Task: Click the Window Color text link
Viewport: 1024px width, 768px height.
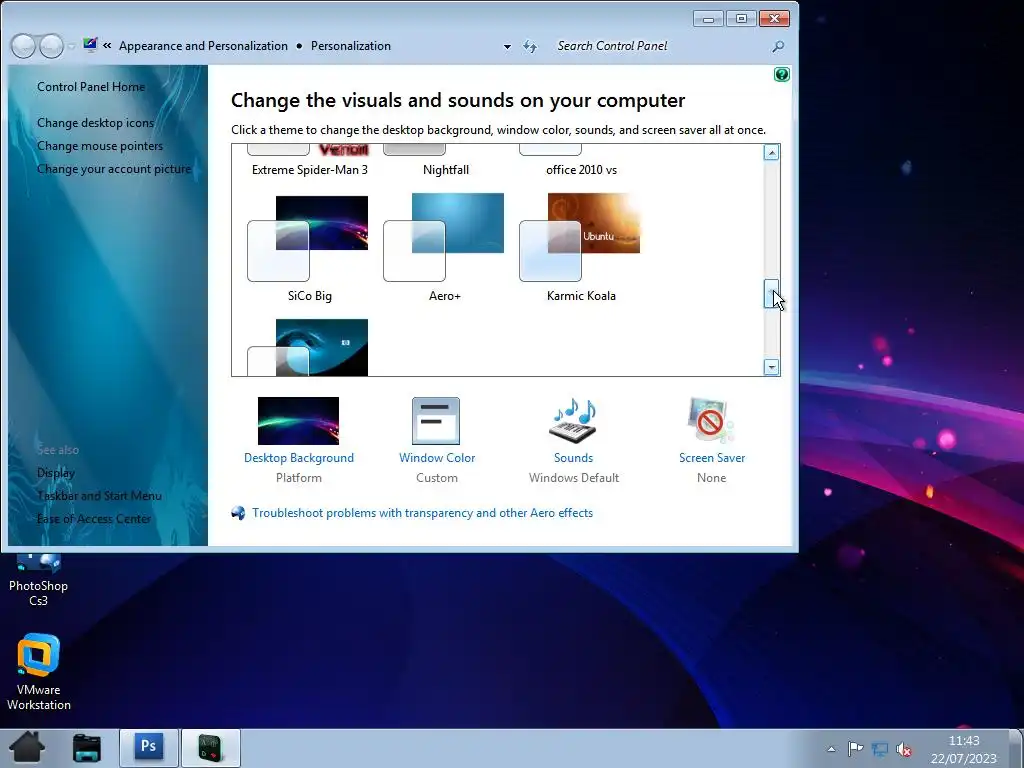Action: (437, 458)
